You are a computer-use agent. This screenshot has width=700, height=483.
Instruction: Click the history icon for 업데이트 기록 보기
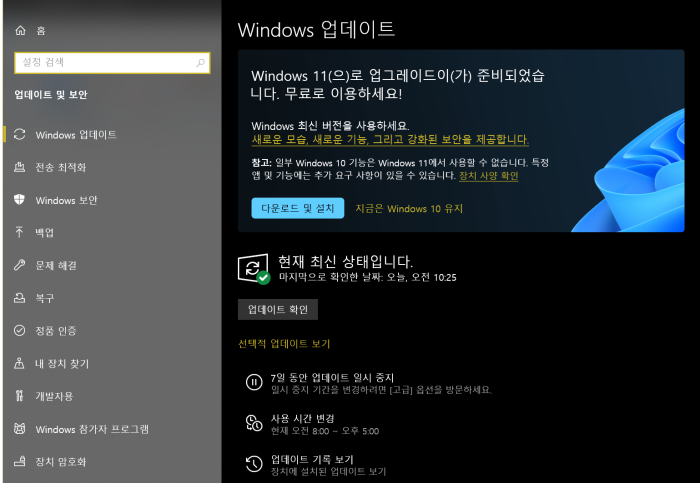[x=254, y=464]
